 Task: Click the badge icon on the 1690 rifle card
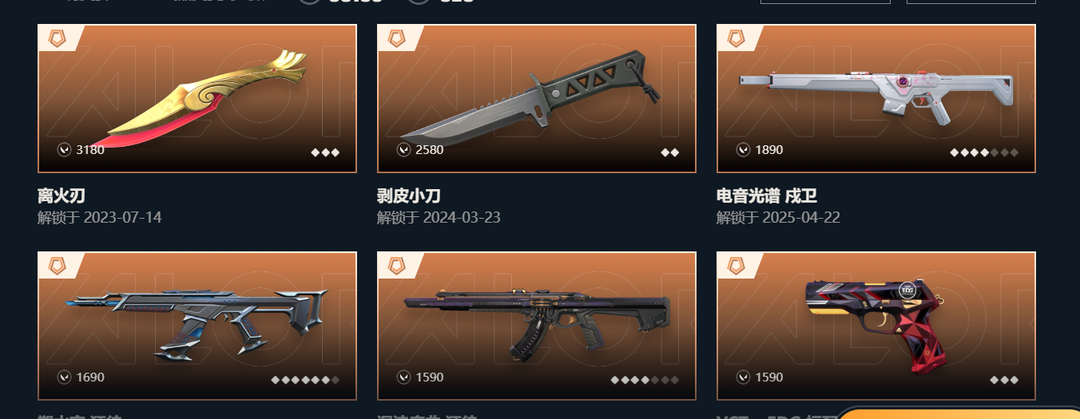[x=57, y=266]
